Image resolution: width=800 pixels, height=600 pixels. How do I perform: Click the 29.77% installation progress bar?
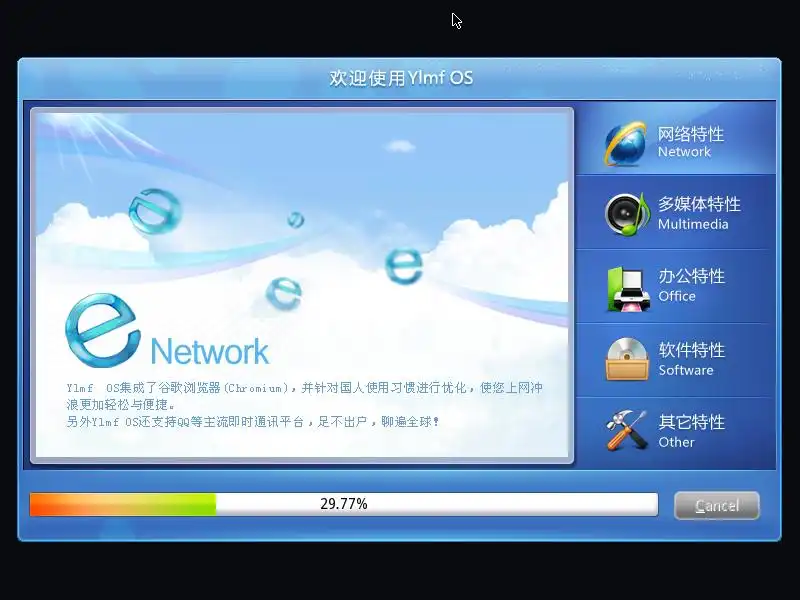click(x=344, y=504)
